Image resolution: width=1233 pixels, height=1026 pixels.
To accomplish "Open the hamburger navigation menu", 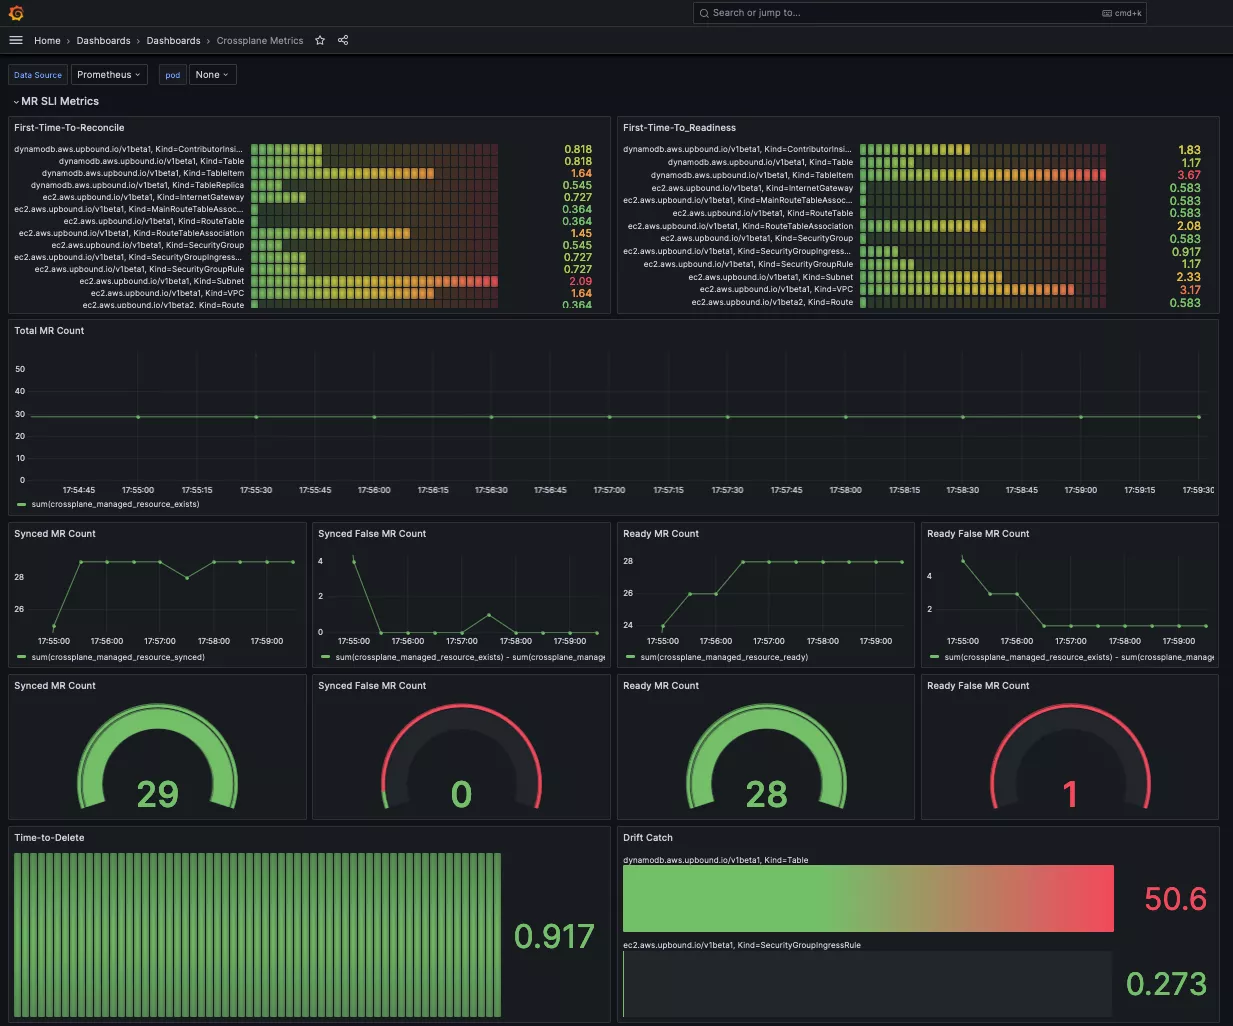I will point(16,40).
